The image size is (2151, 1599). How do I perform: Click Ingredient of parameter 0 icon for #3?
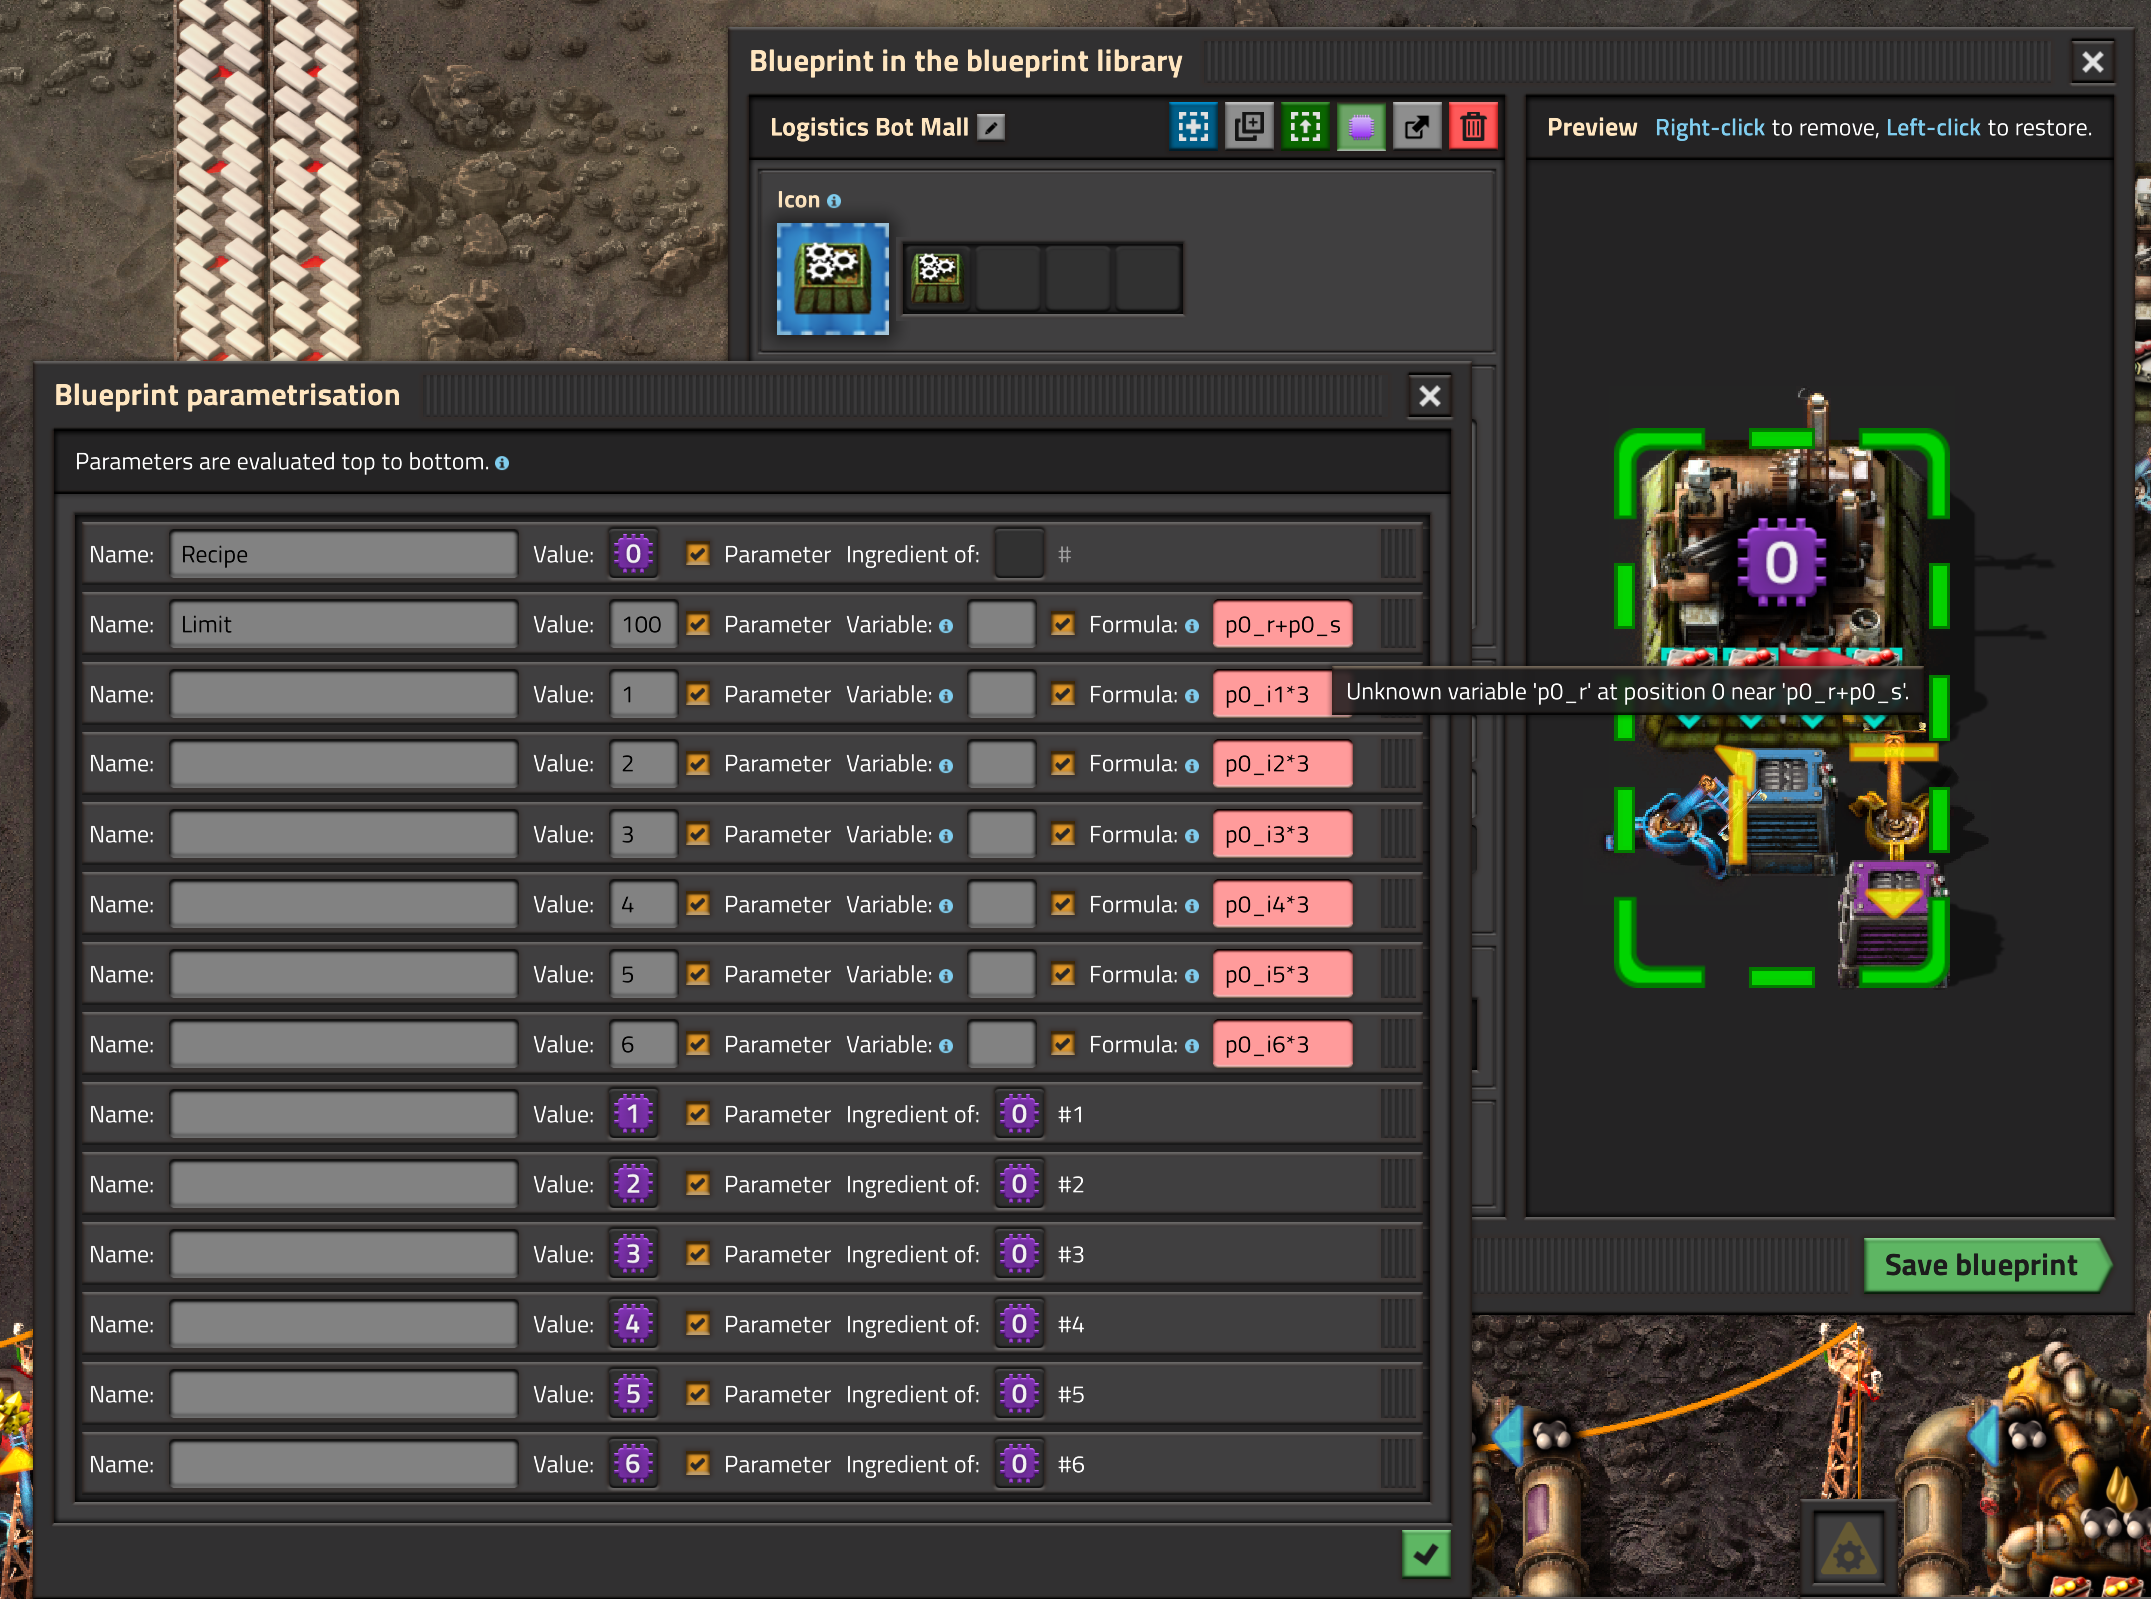(x=1019, y=1254)
